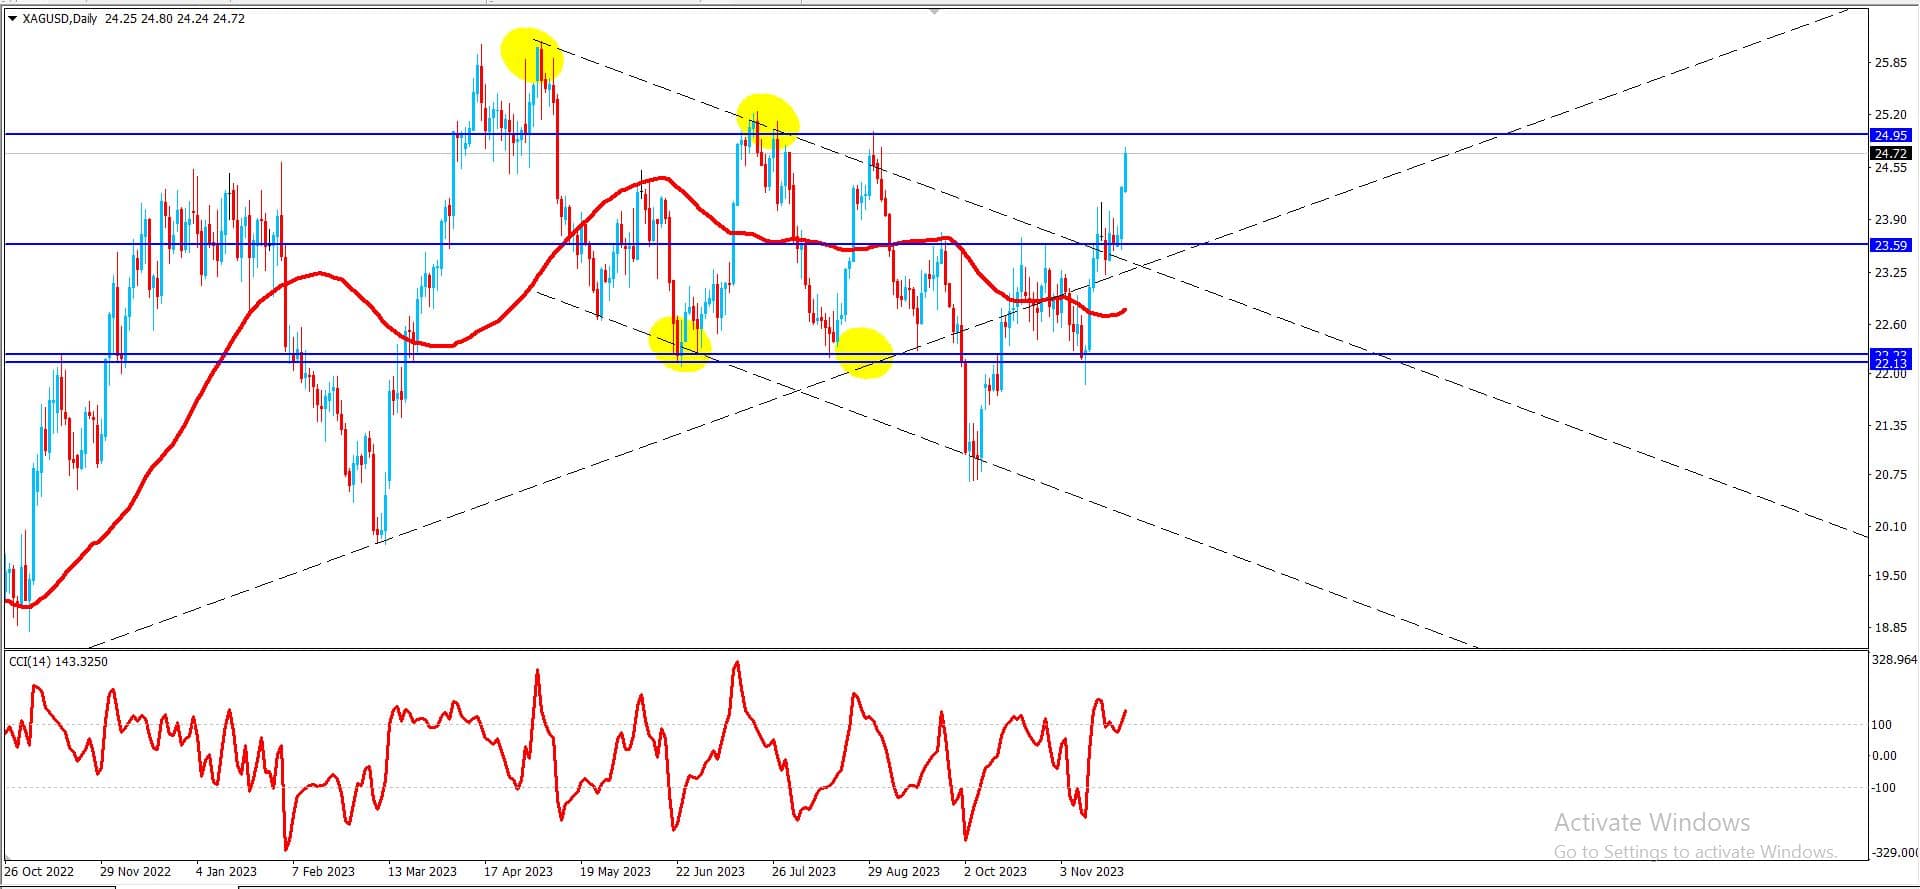Select the yellow ellipse at the August 2023 low

point(864,353)
